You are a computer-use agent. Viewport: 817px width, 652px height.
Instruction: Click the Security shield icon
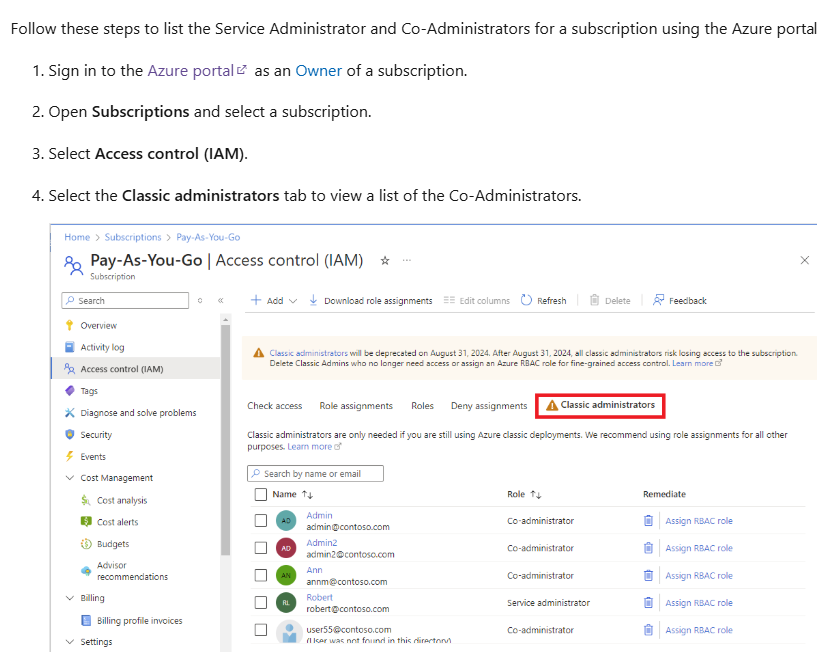click(70, 434)
